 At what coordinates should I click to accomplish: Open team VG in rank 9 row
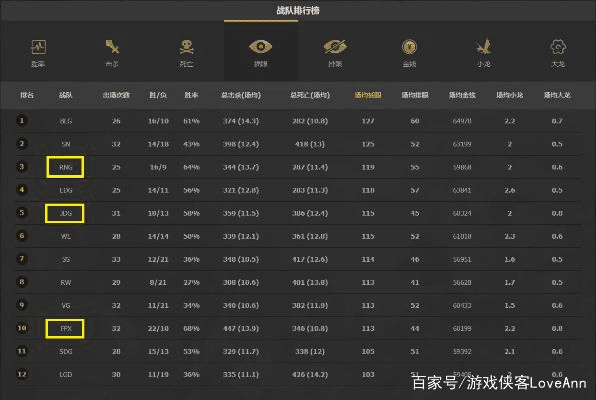[x=66, y=306]
